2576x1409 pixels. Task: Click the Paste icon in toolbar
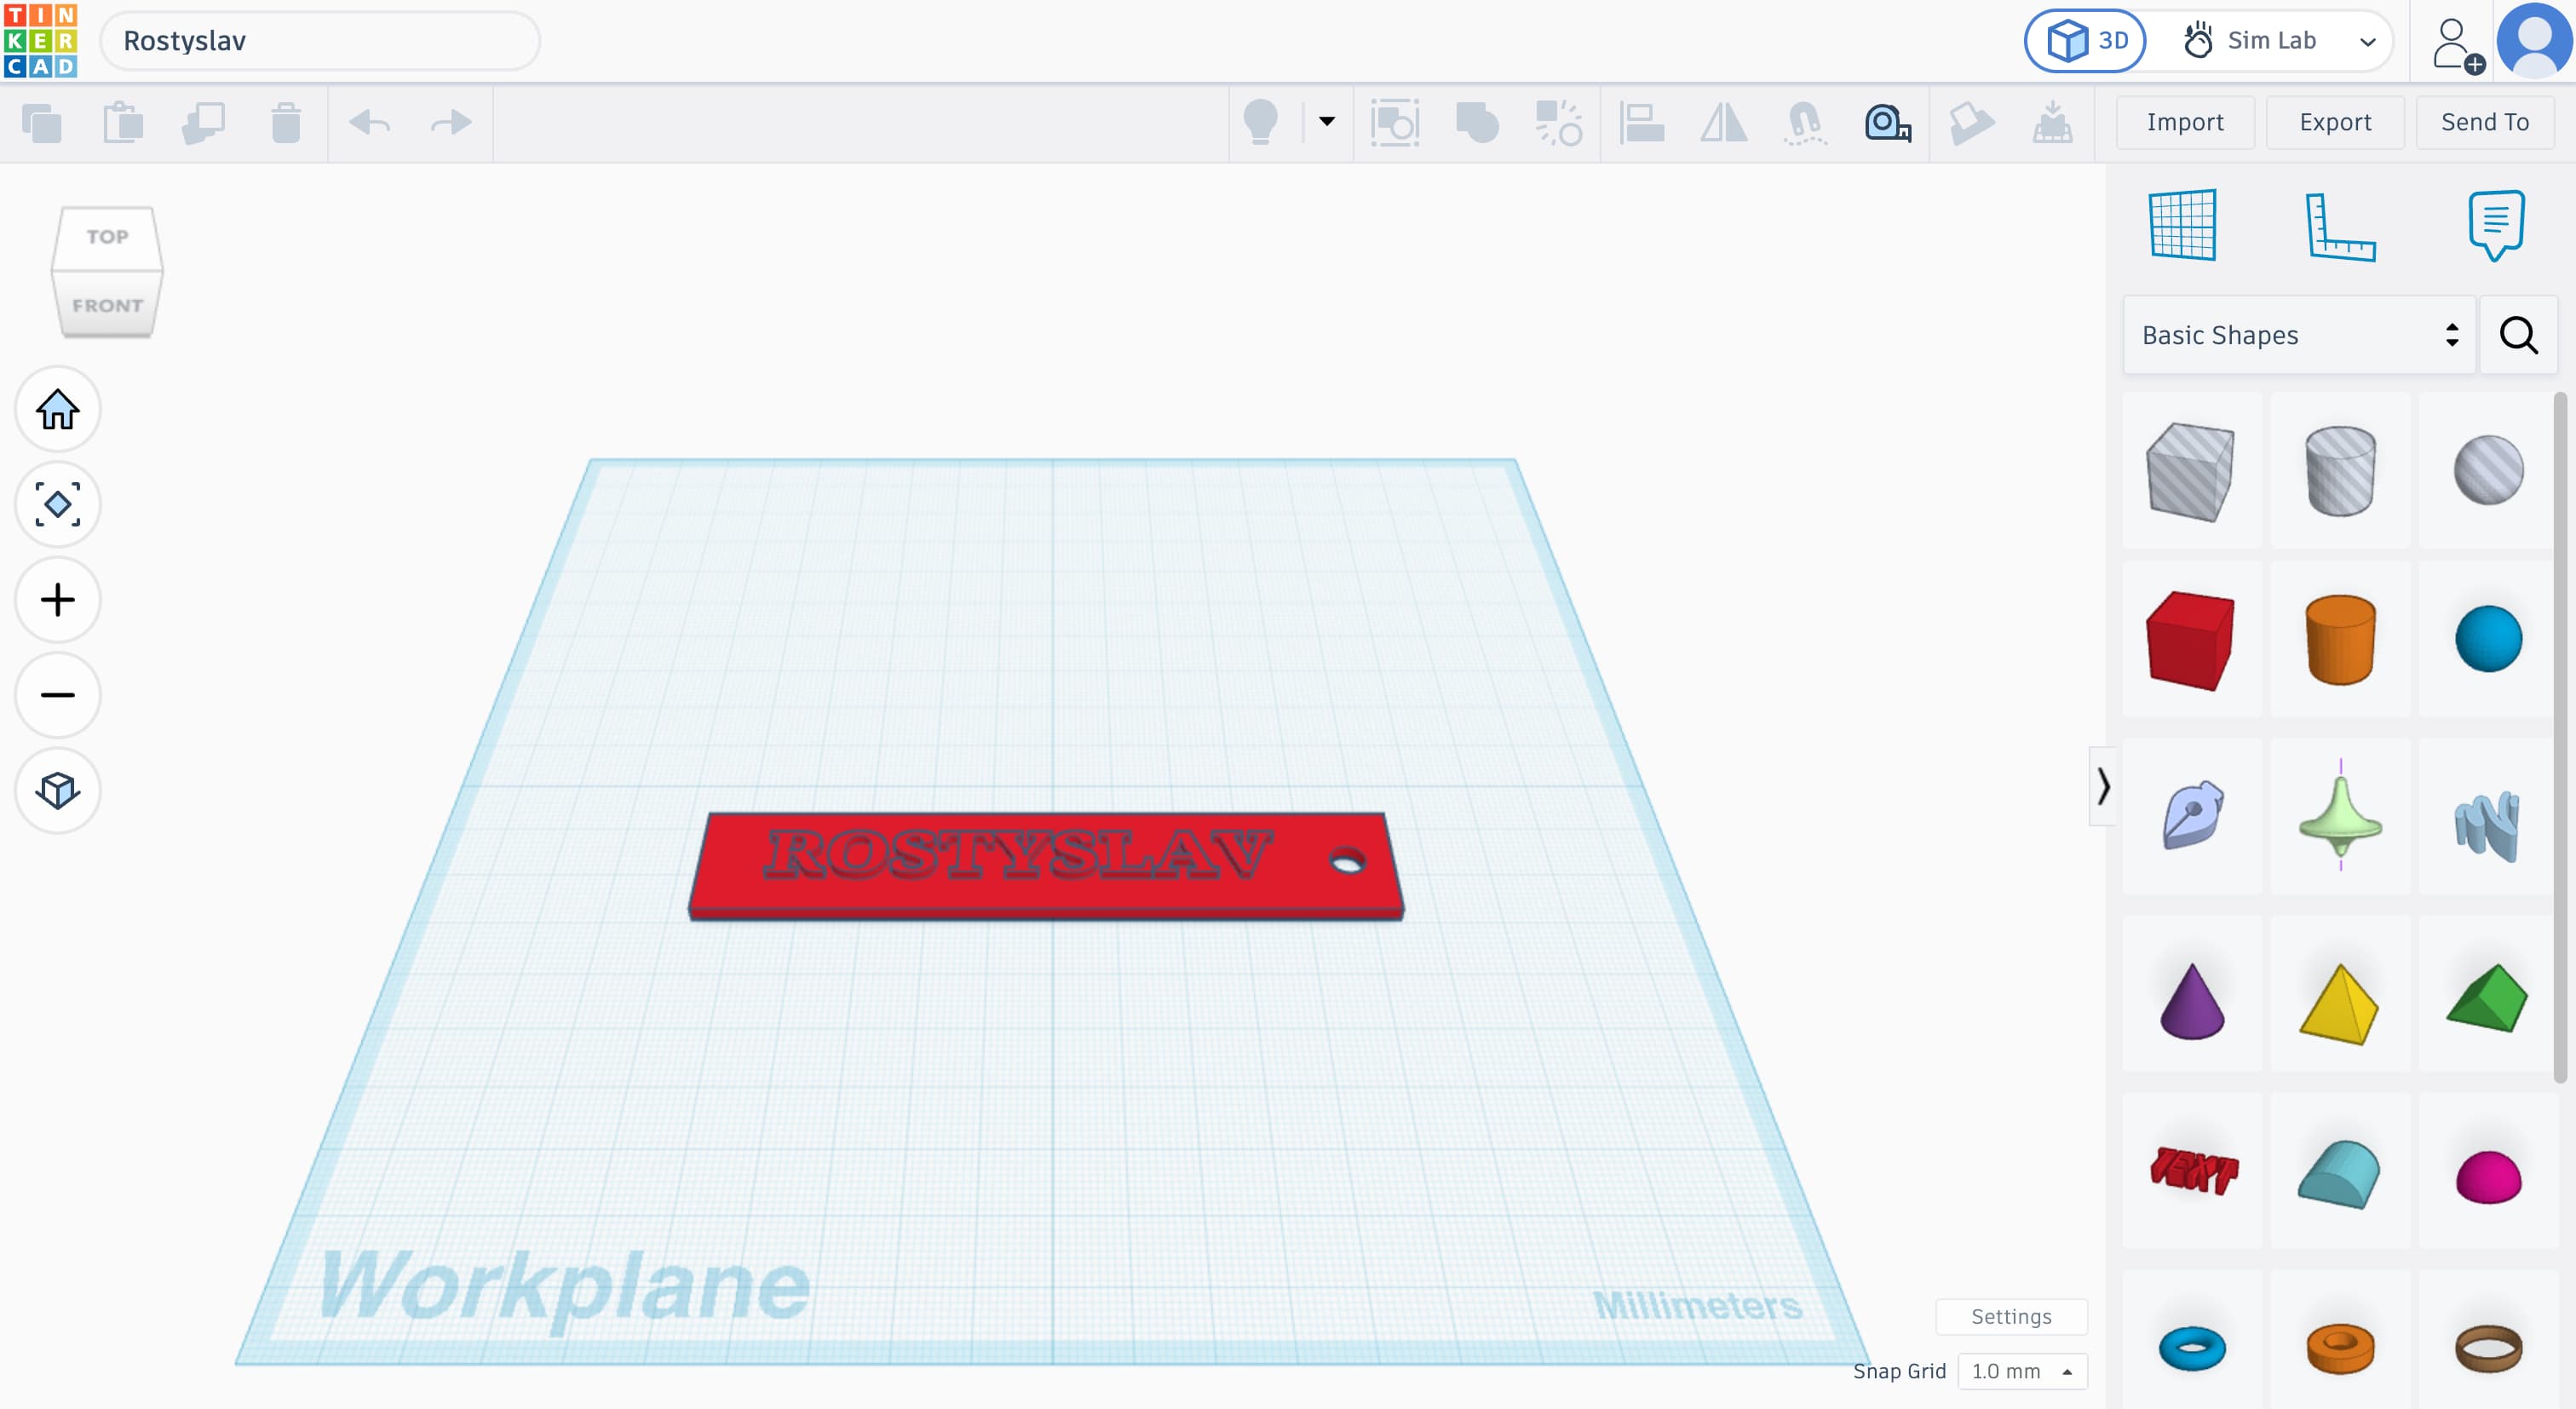coord(123,123)
